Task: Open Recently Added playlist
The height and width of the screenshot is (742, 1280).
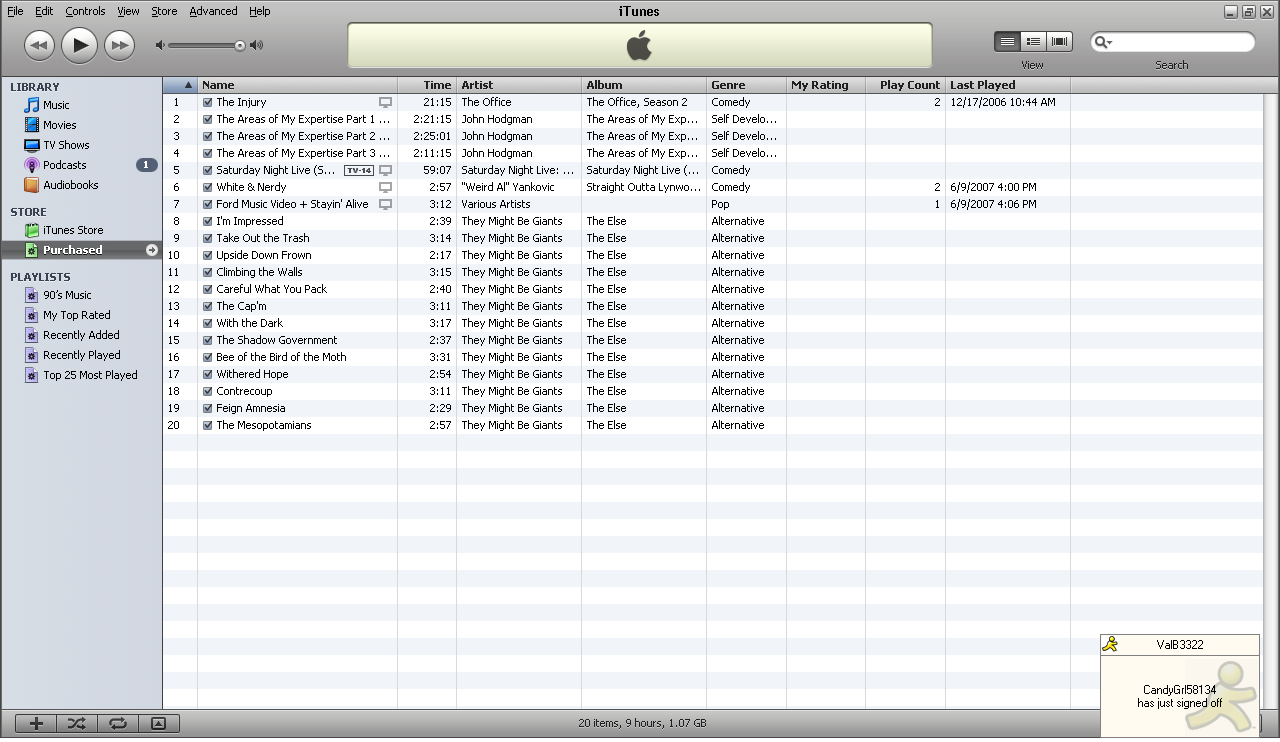Action: click(x=81, y=335)
